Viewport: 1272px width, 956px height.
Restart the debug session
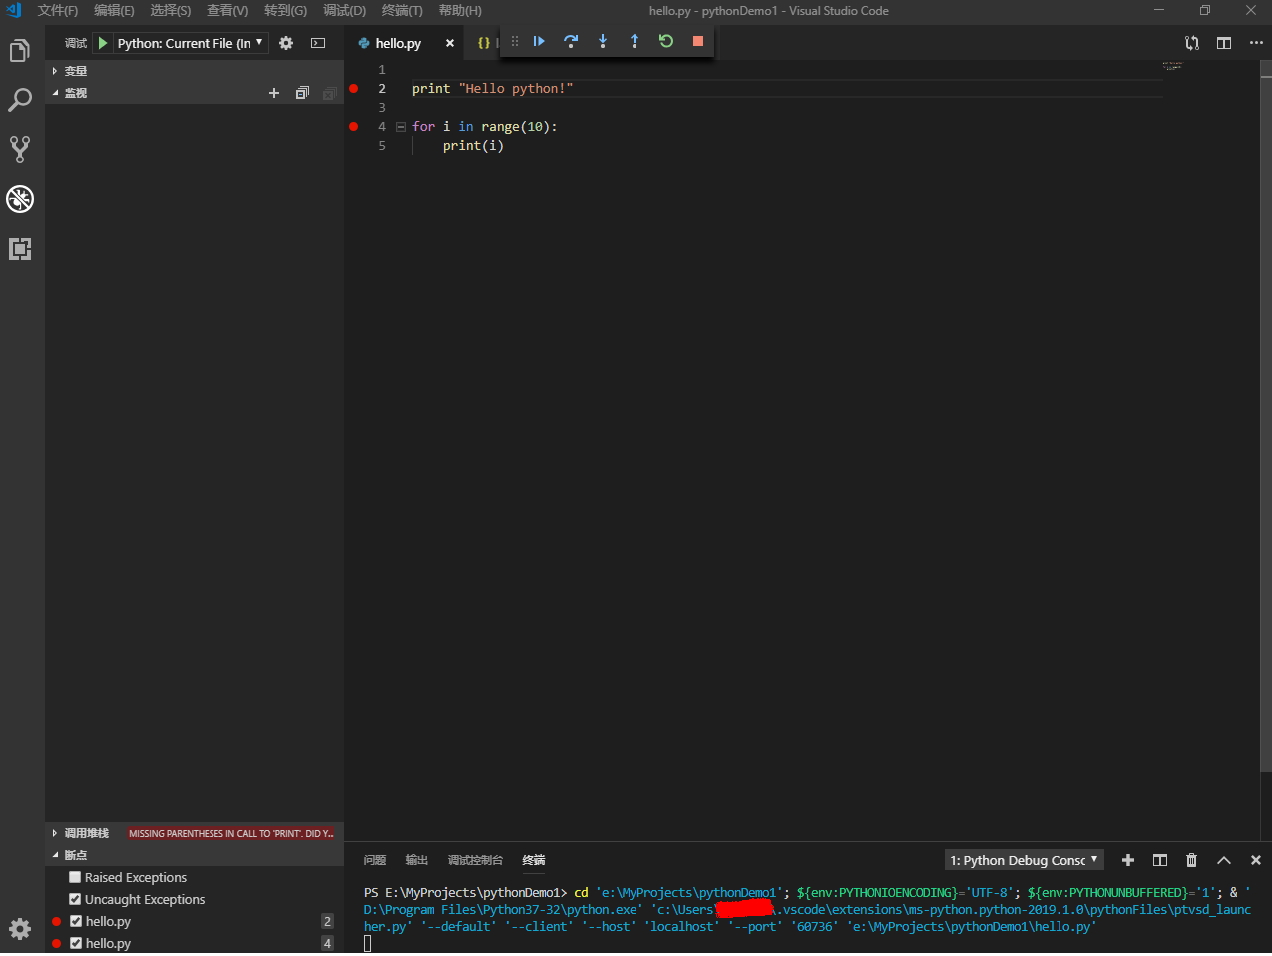click(x=666, y=41)
